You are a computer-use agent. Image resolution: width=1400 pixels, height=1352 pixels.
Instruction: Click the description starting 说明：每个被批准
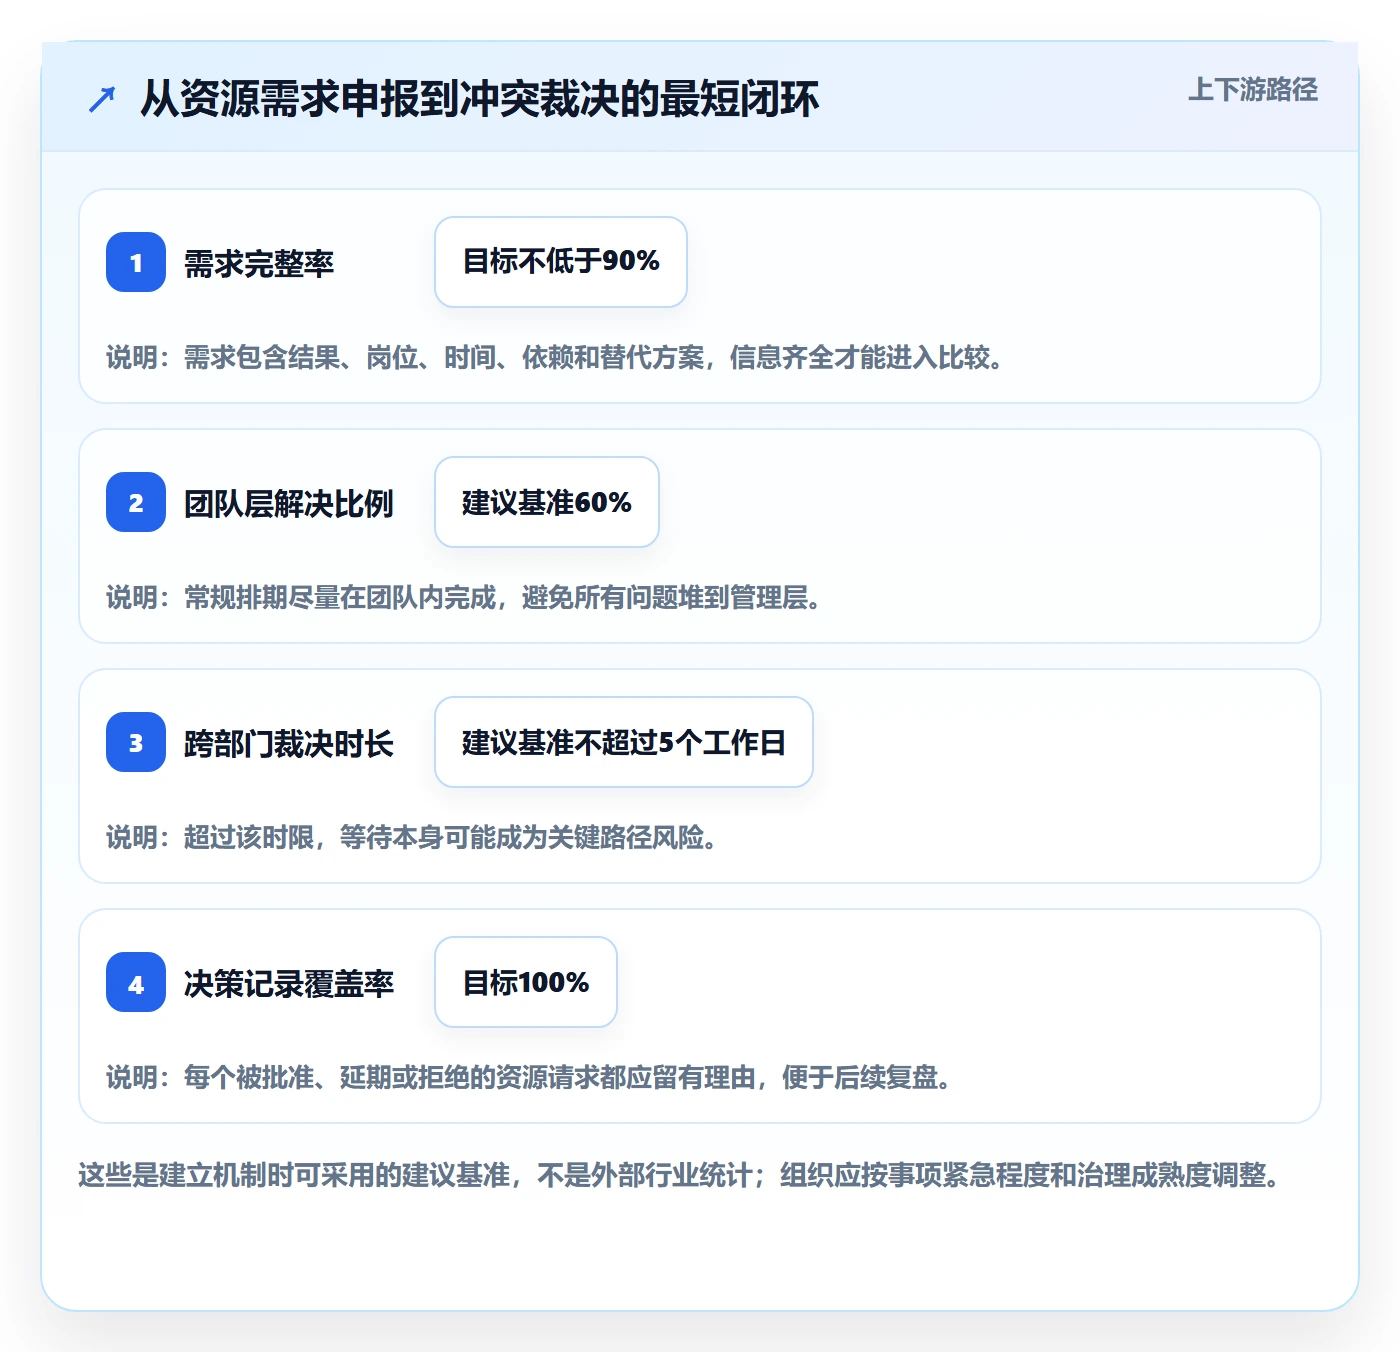pyautogui.click(x=530, y=1077)
